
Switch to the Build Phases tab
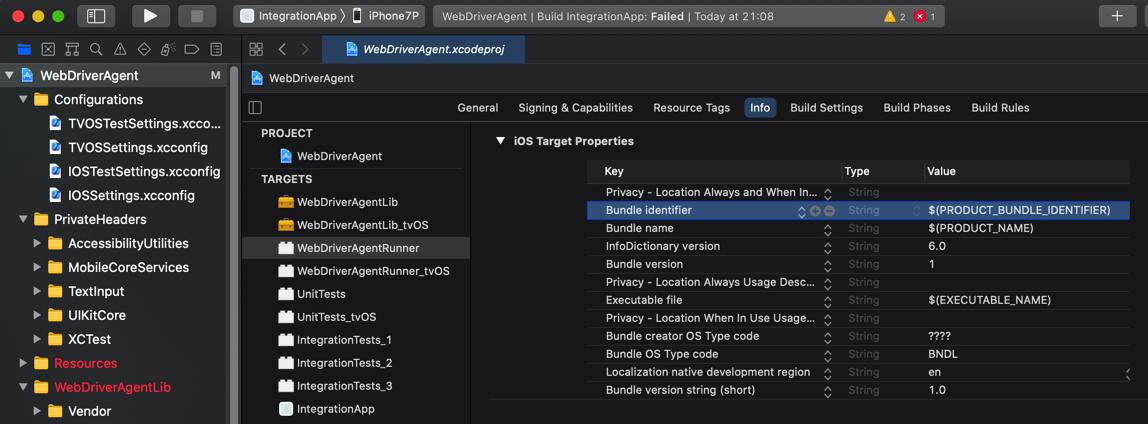[x=917, y=108]
